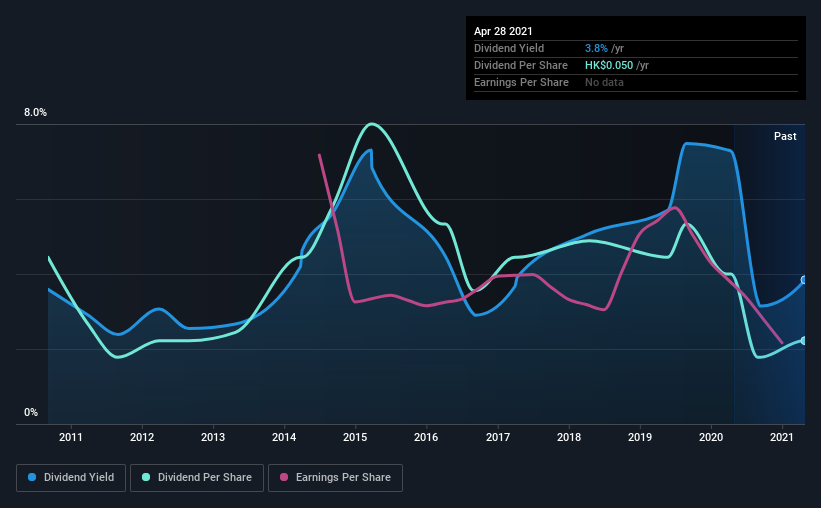The width and height of the screenshot is (821, 508).
Task: Click the 0% y-axis label
Action: [x=31, y=413]
